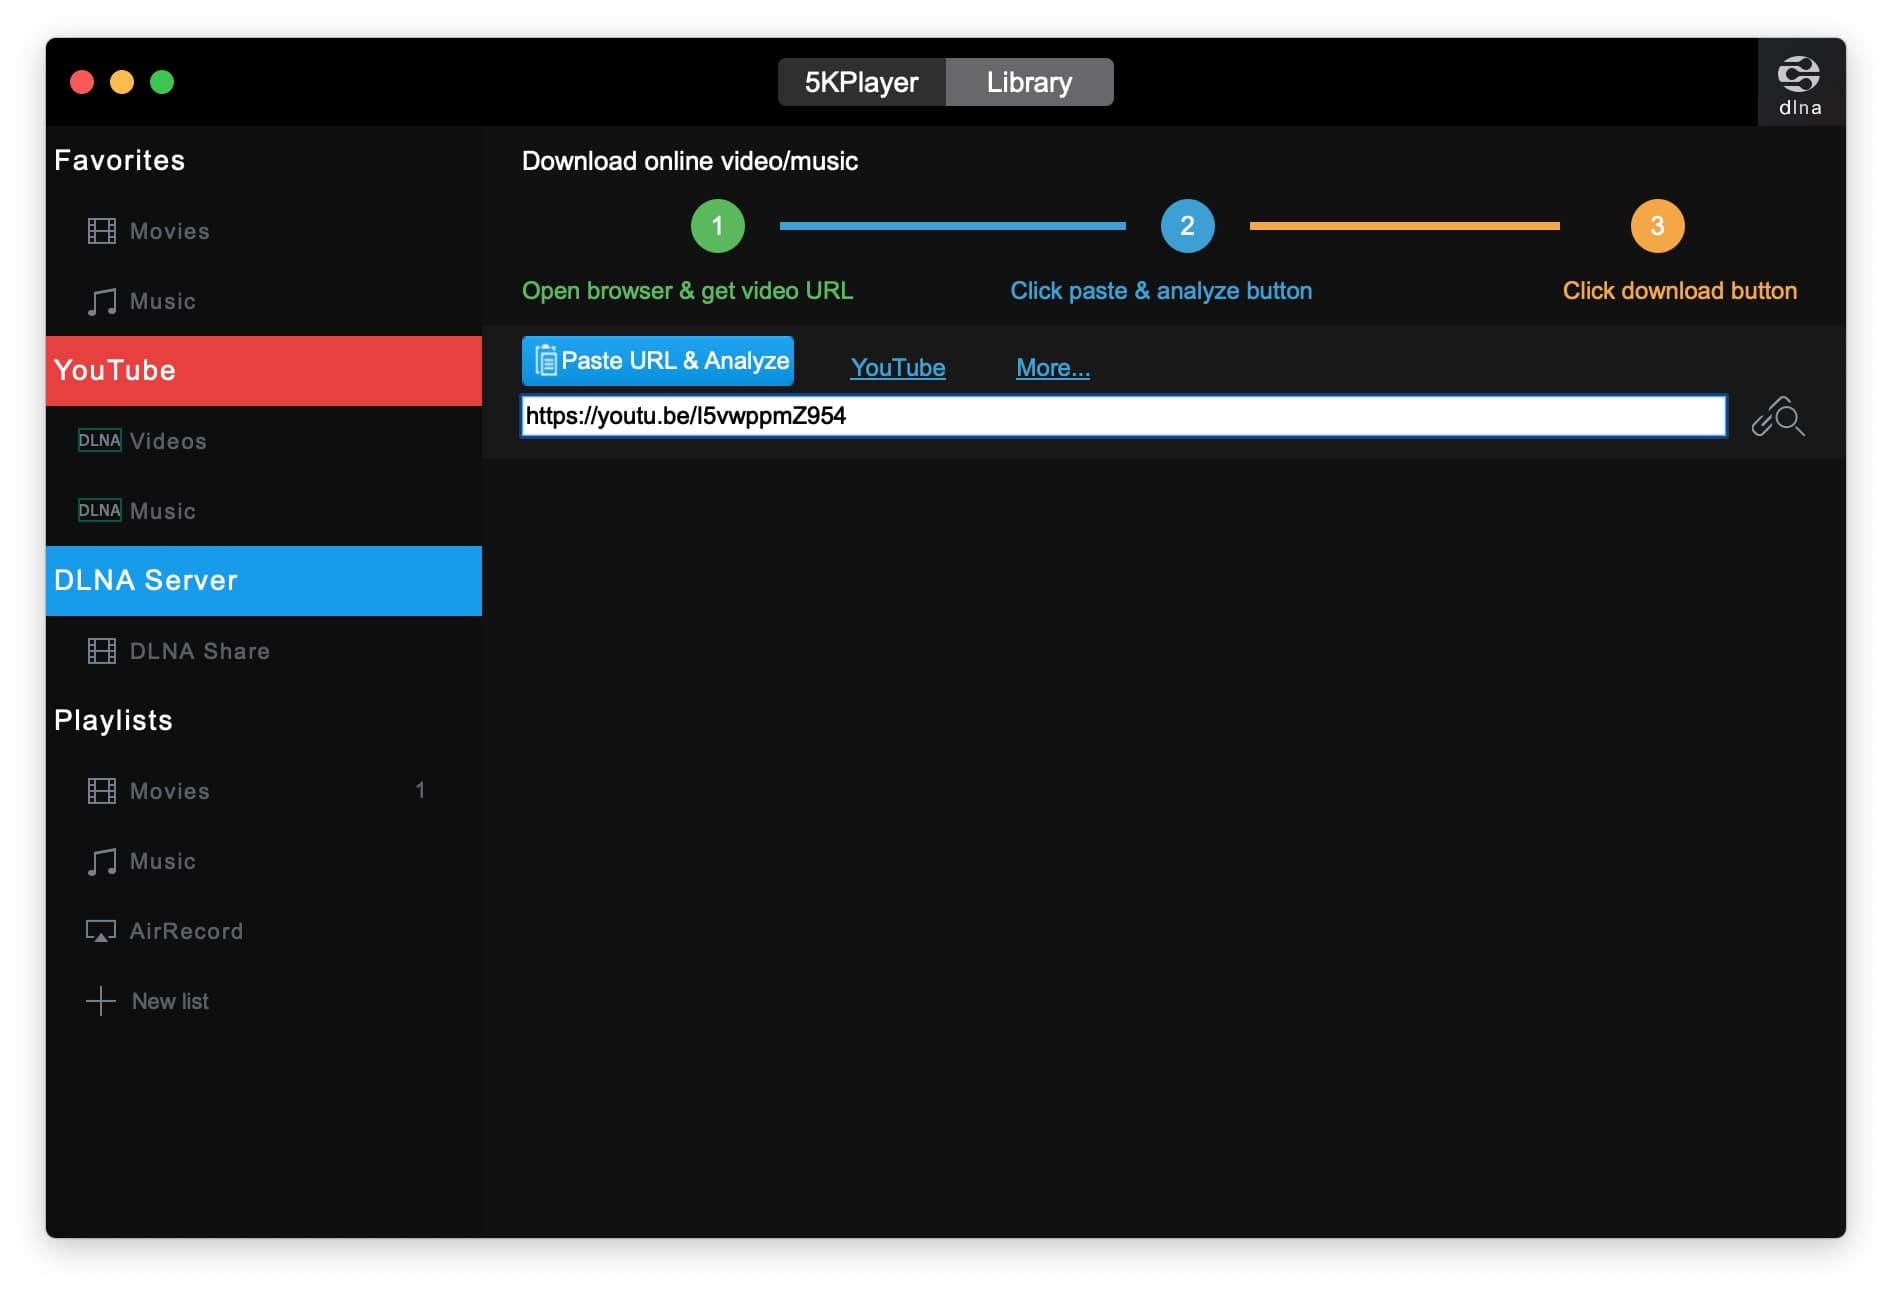Click the clipboard icon on Paste button
The width and height of the screenshot is (1892, 1292).
(x=546, y=360)
